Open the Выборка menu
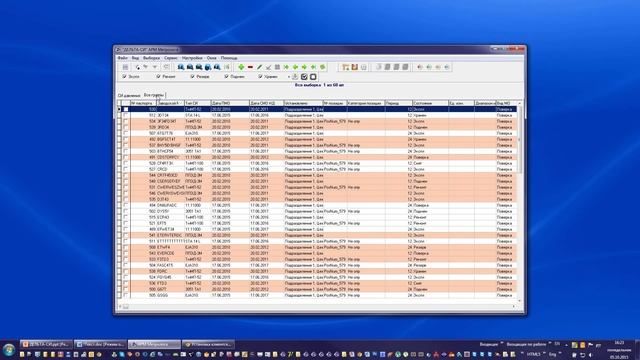Image resolution: width=640 pixels, height=360 pixels. [151, 58]
